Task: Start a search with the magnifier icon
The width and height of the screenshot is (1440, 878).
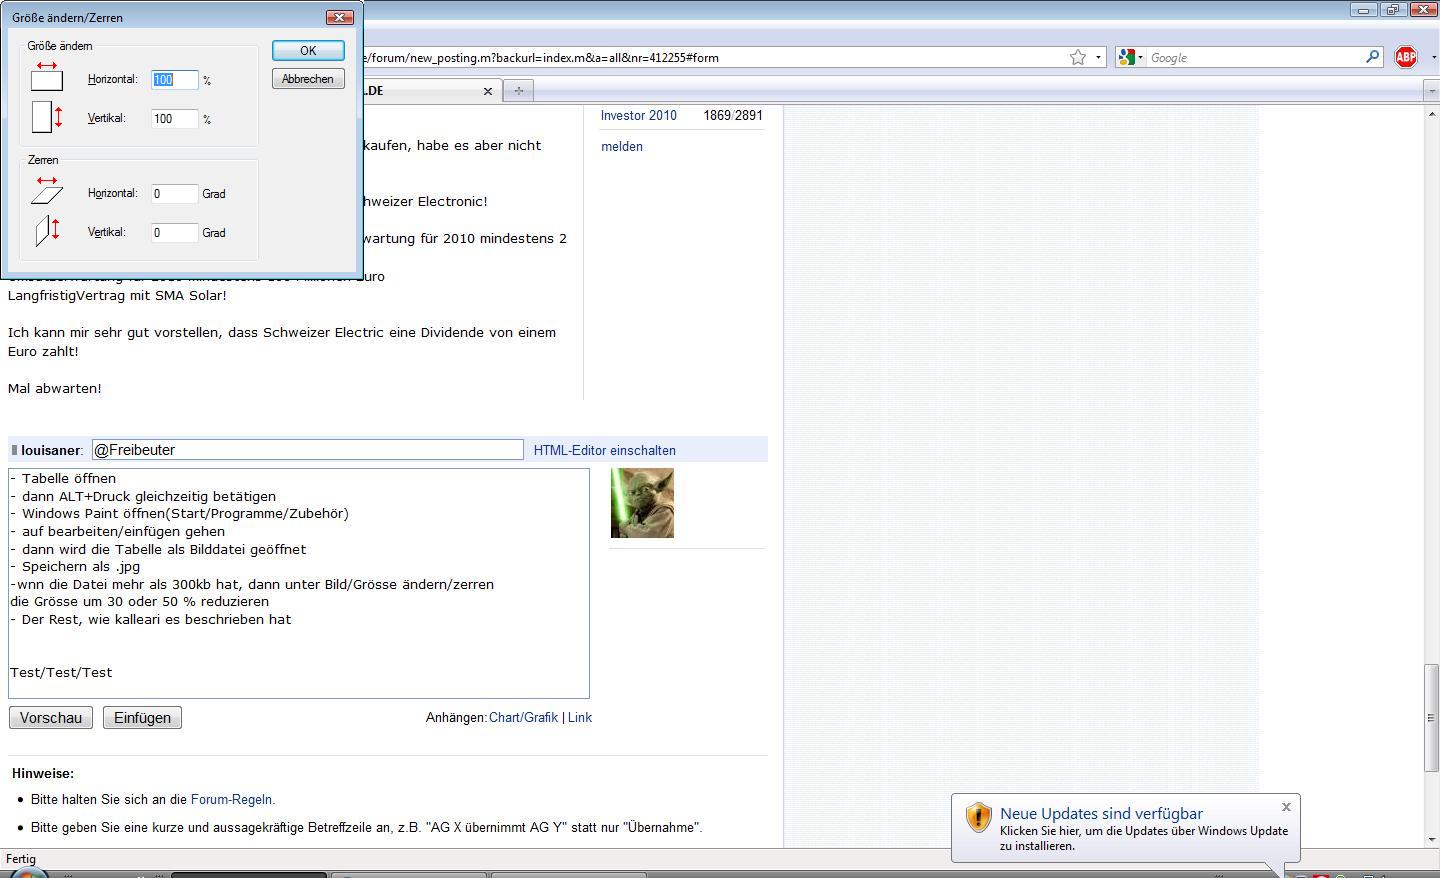Action: click(x=1373, y=57)
